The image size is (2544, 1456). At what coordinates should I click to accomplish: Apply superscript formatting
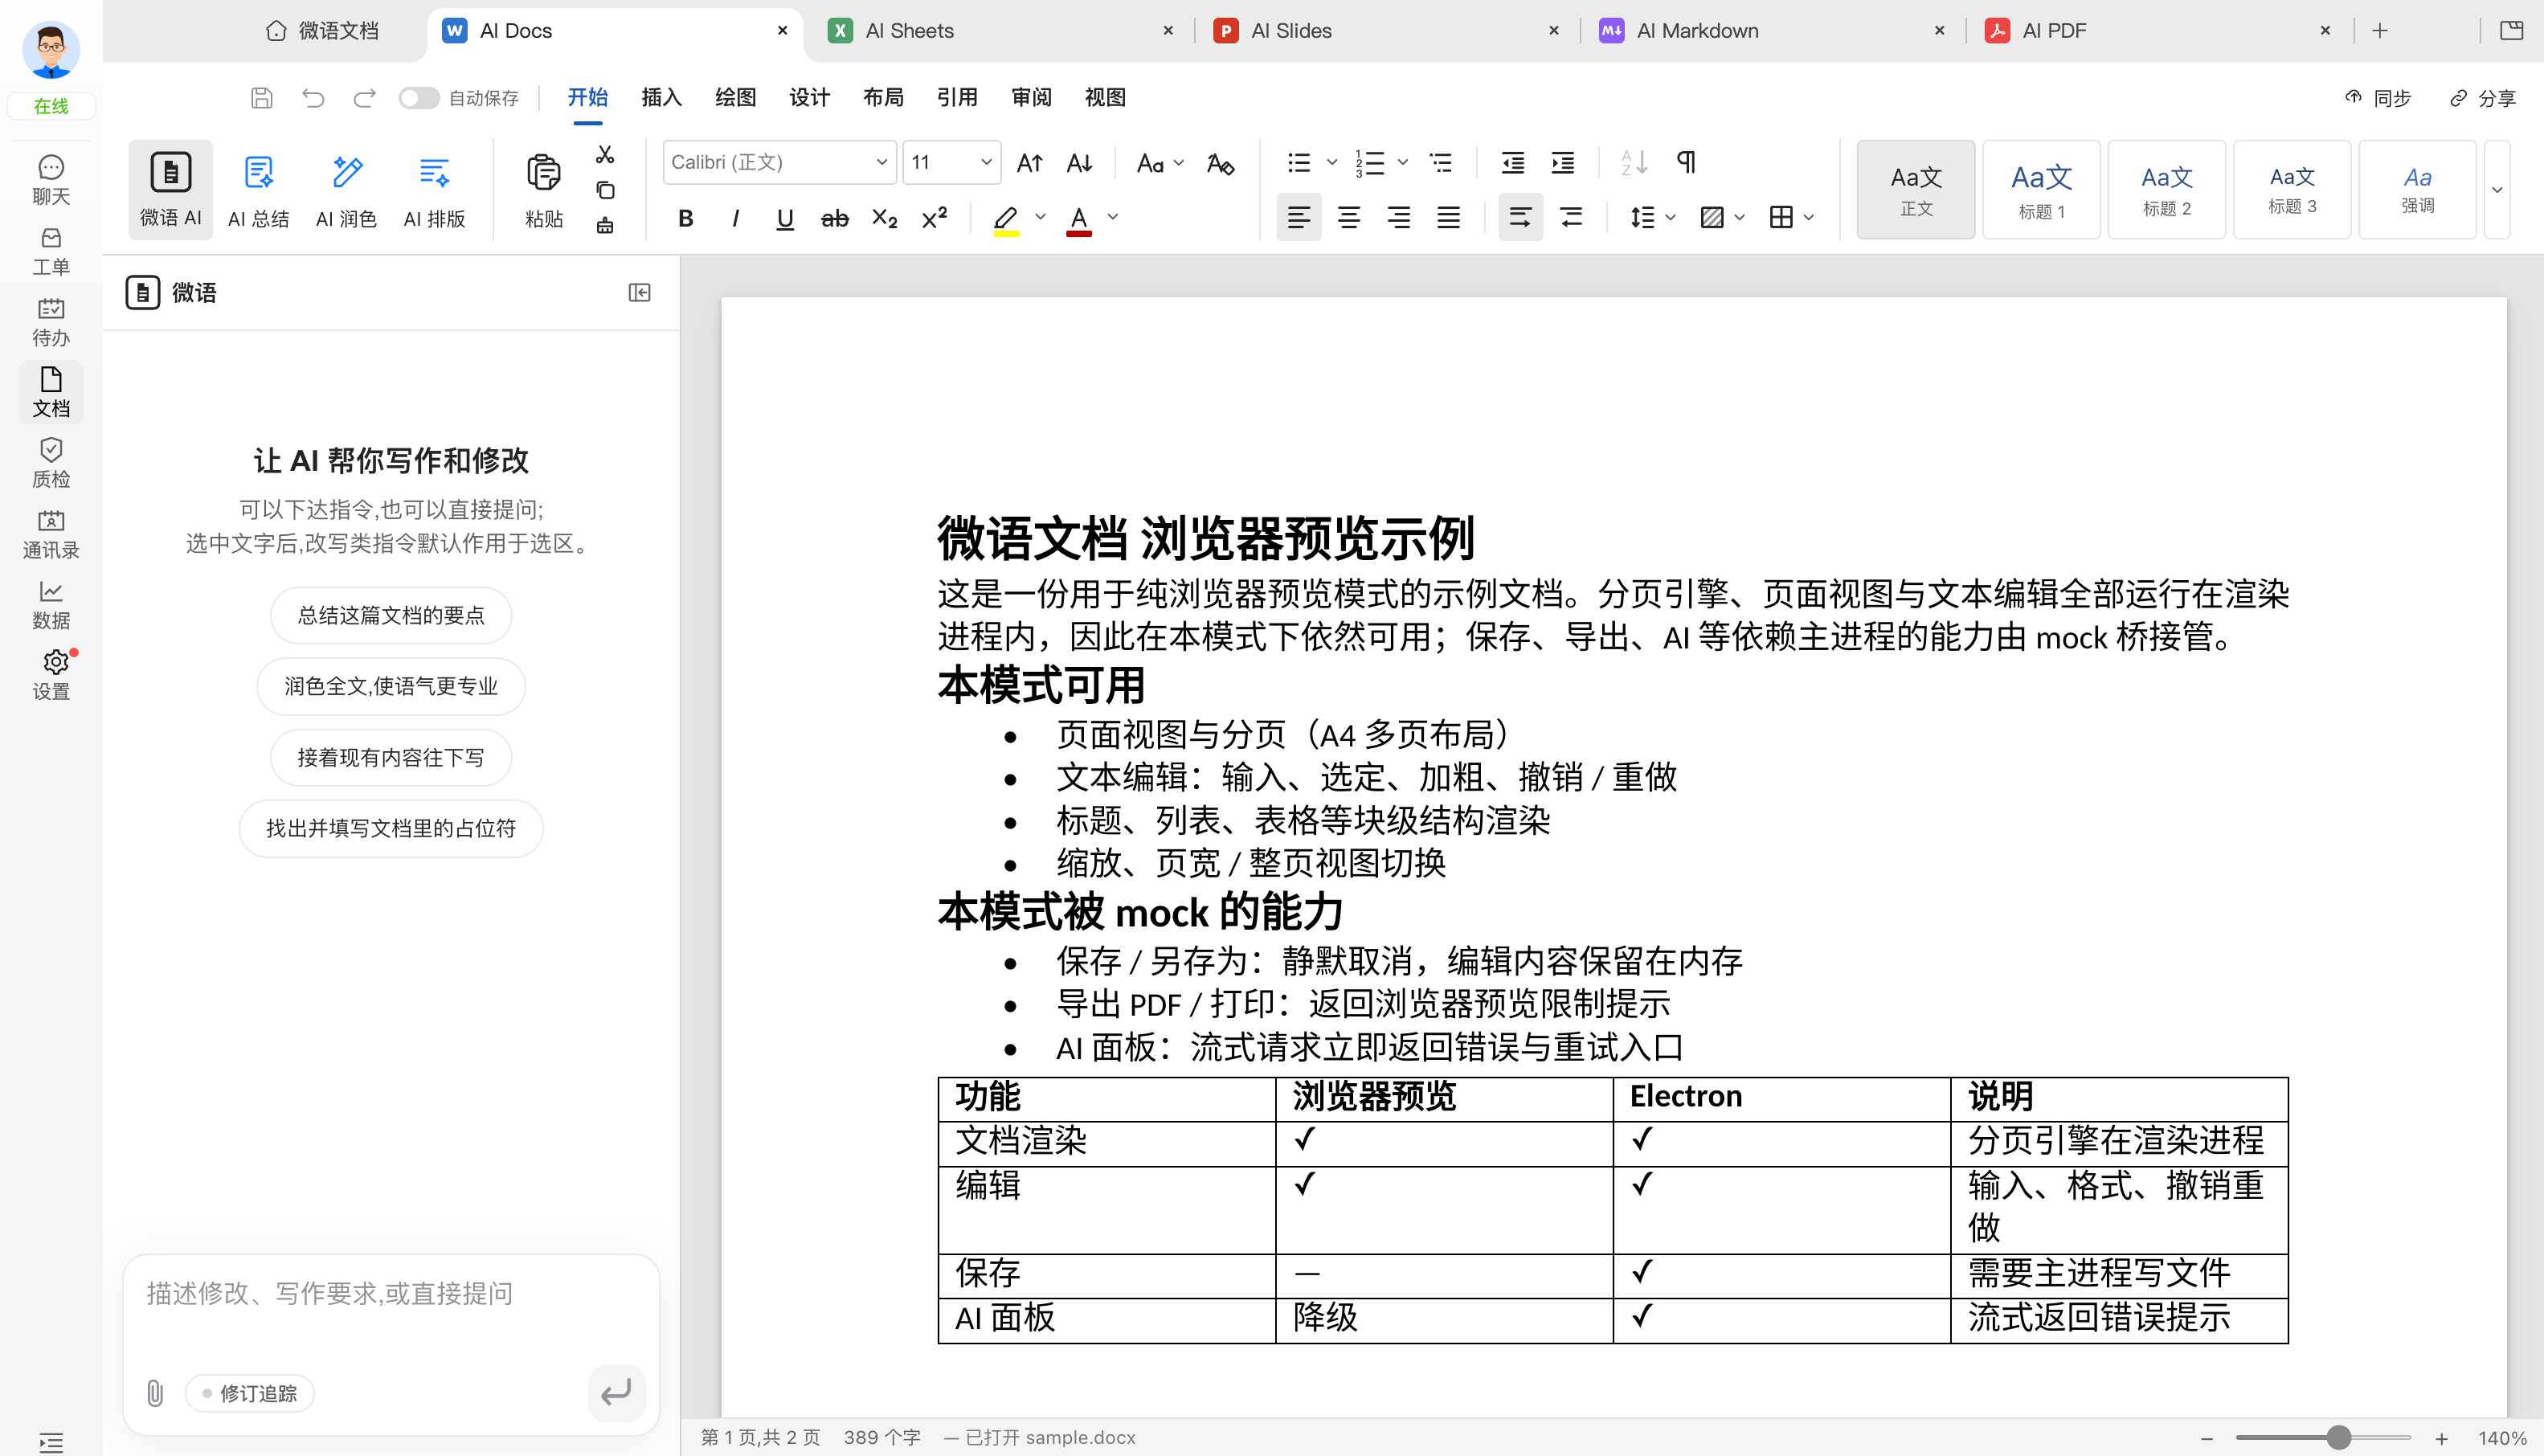935,218
